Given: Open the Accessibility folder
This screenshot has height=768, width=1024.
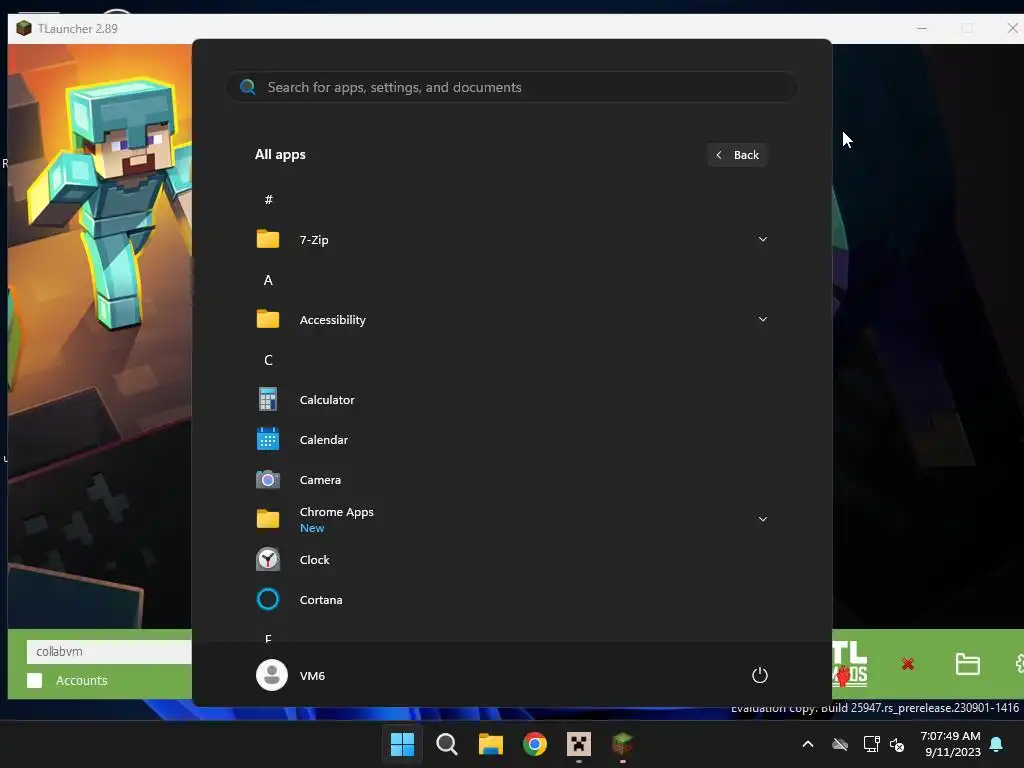Looking at the screenshot, I should pos(511,319).
